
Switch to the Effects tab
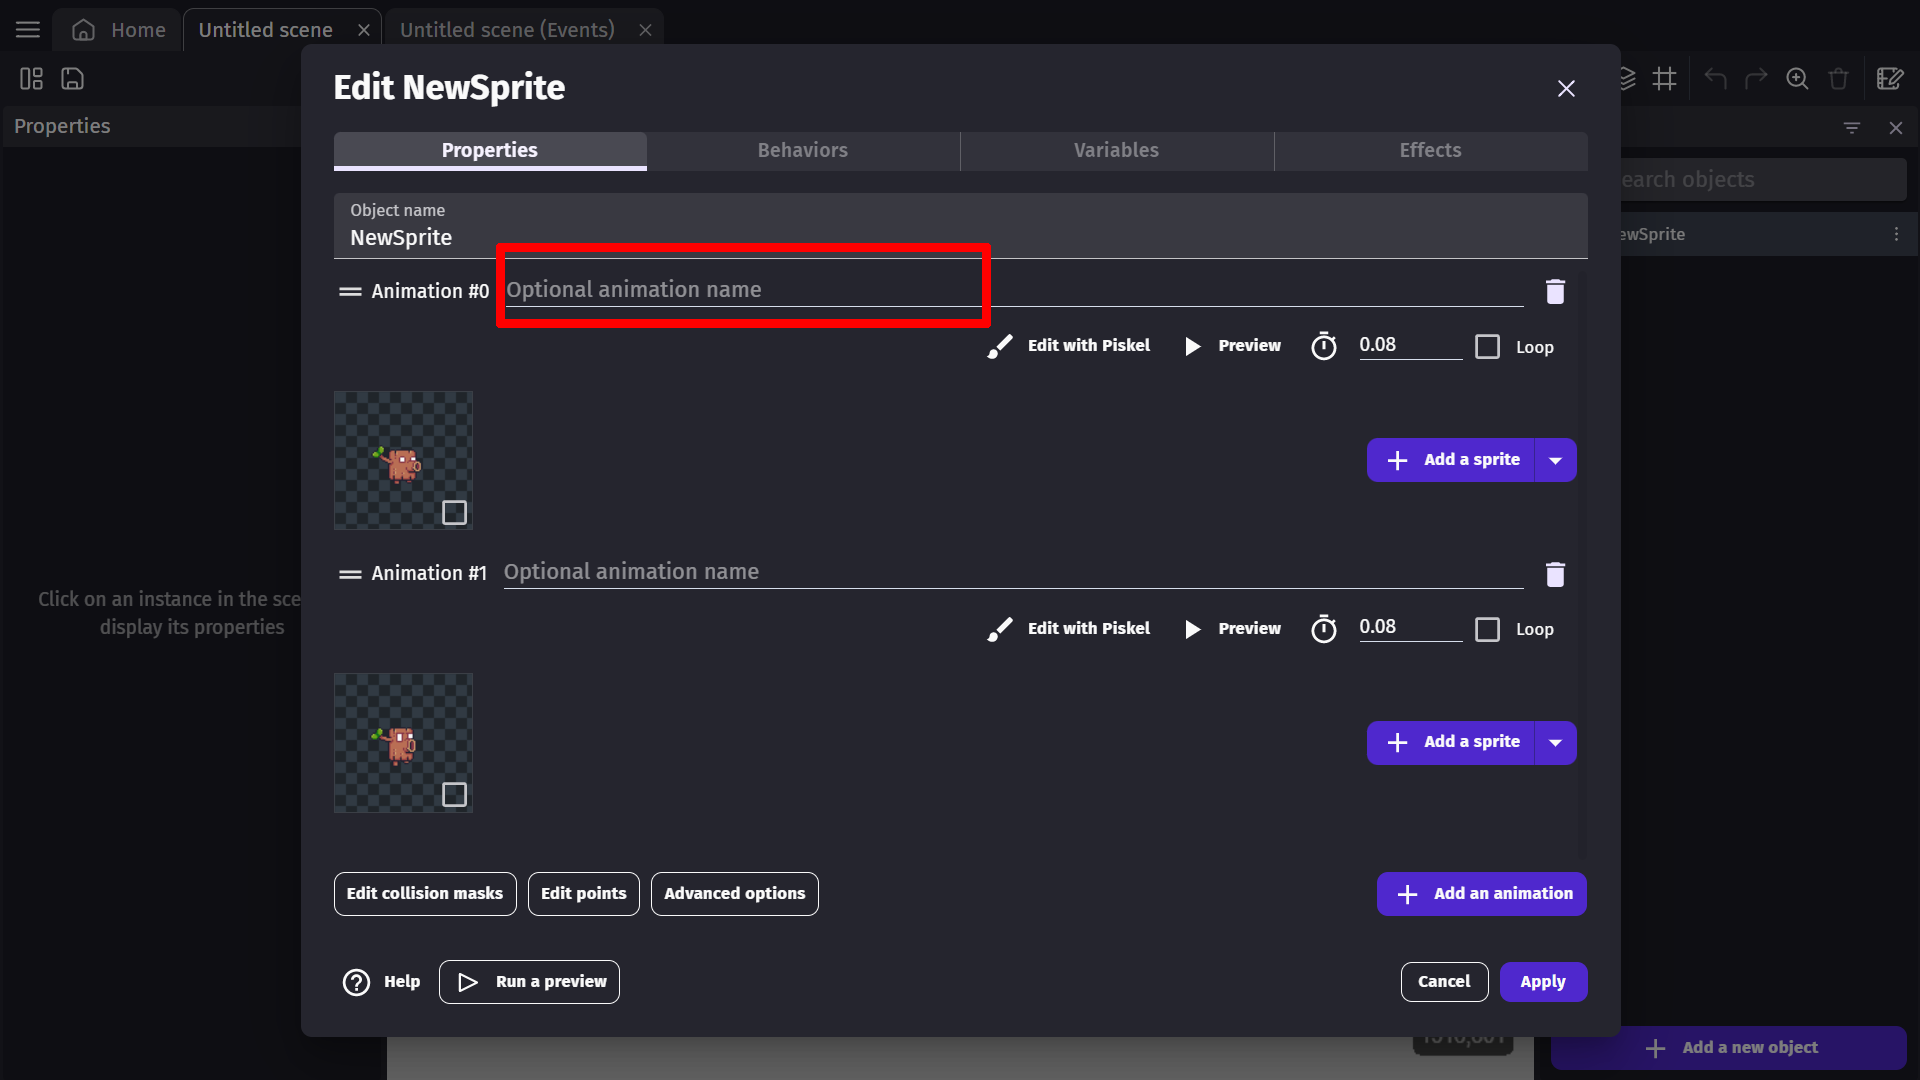[x=1430, y=150]
